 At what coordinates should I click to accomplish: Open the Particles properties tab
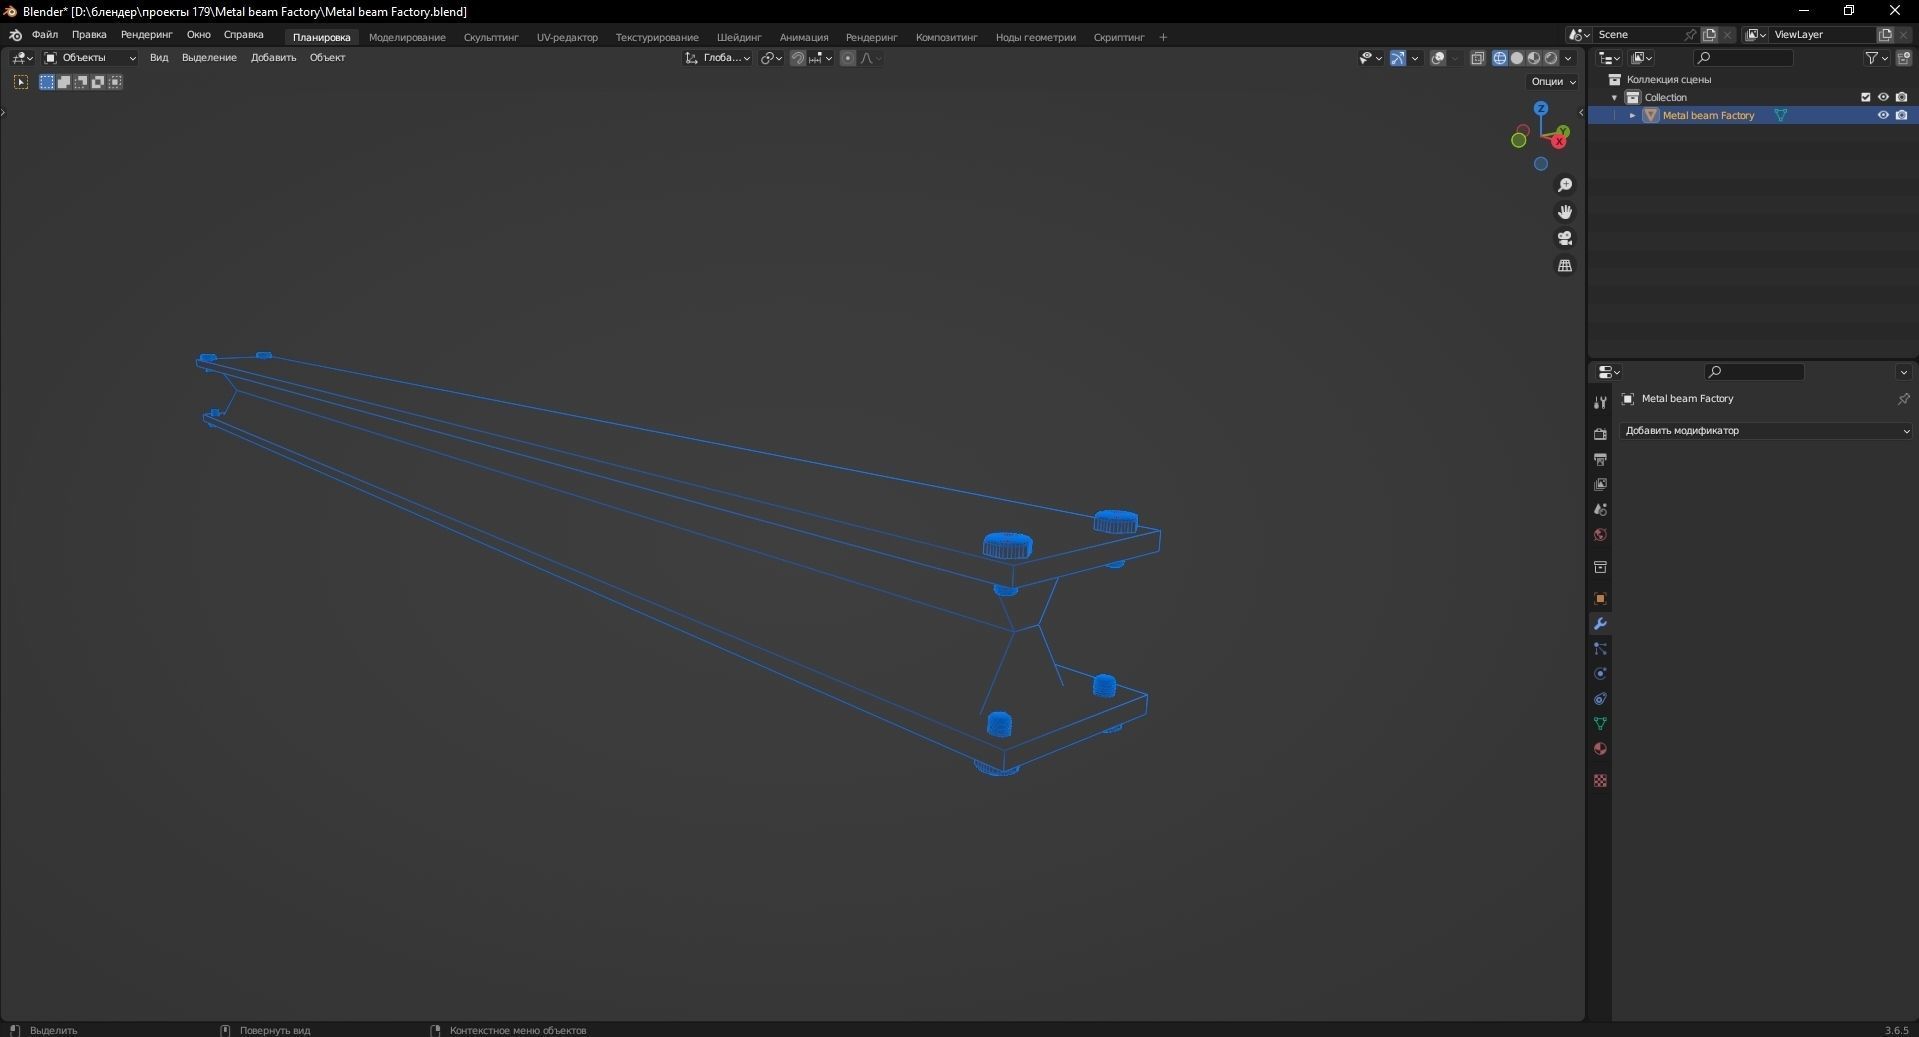pyautogui.click(x=1600, y=649)
